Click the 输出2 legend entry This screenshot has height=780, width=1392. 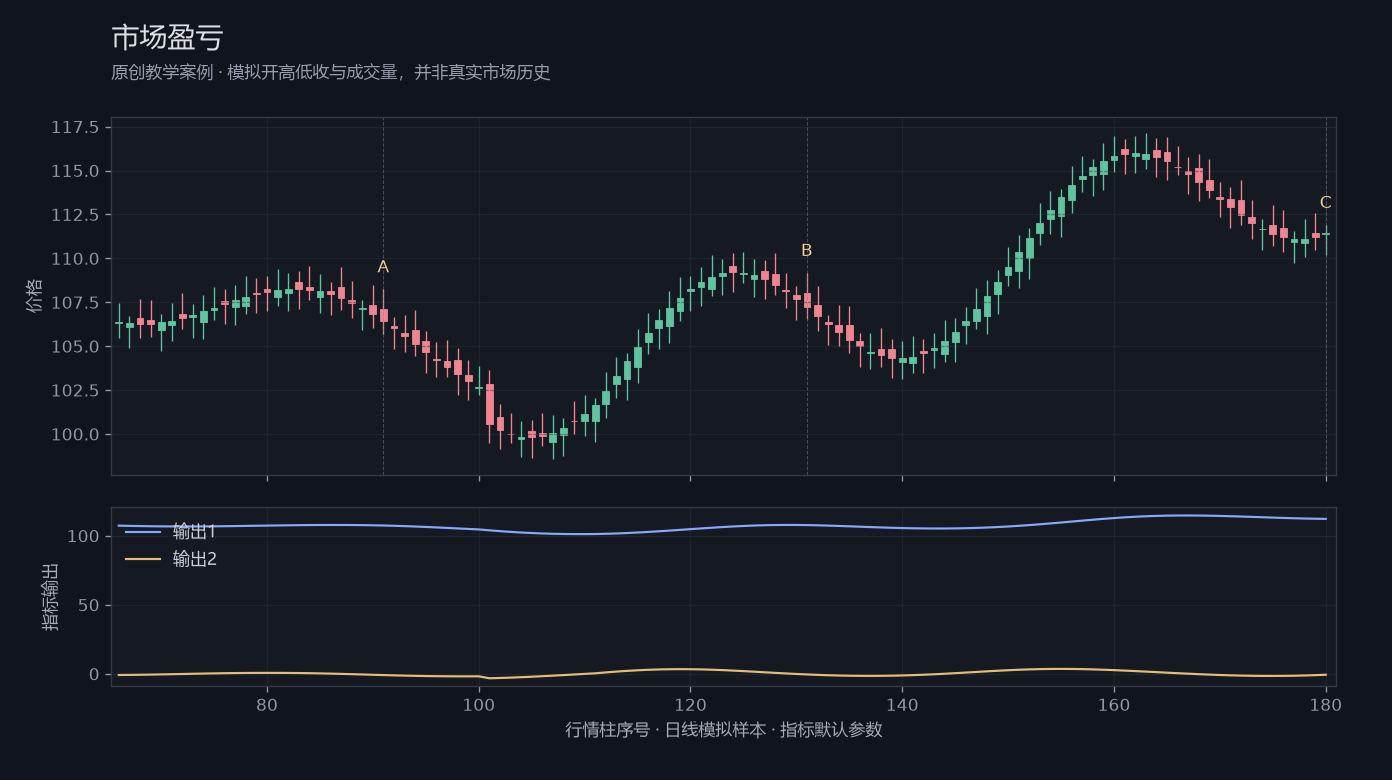(170, 559)
